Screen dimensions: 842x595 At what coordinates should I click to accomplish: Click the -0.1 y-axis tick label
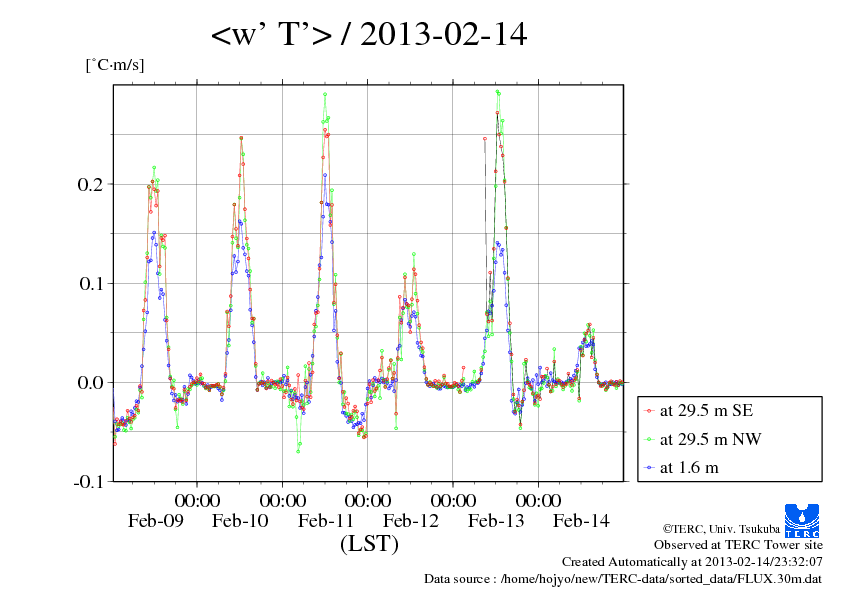[87, 481]
